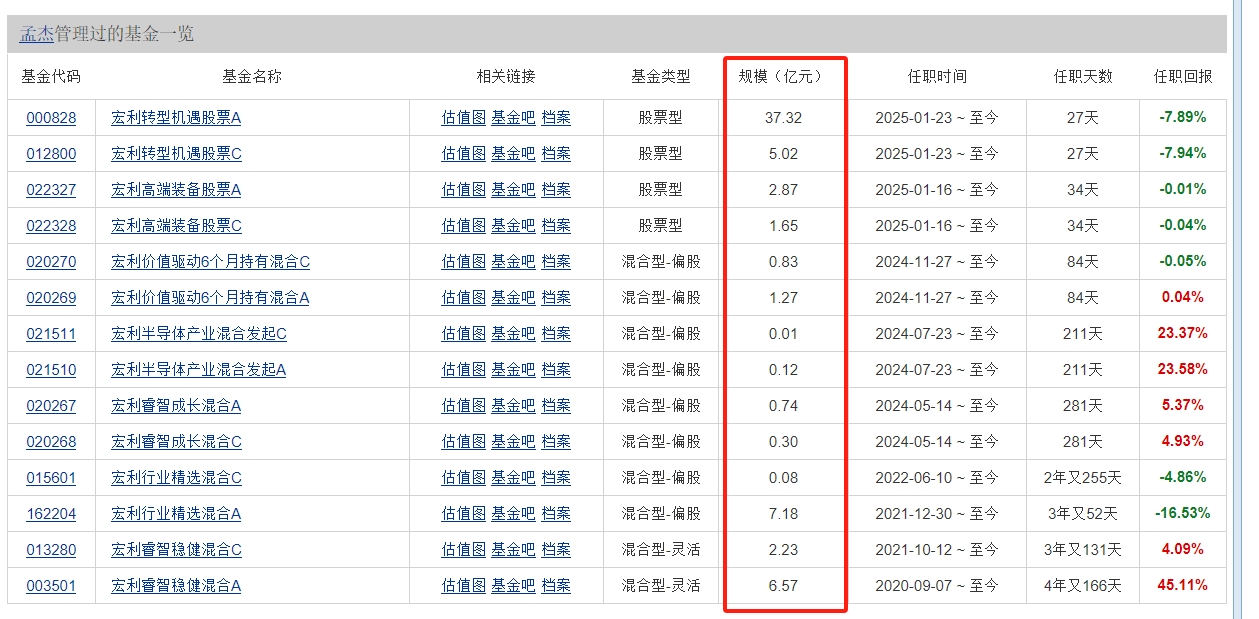Viewport: 1259px width, 619px height.
Task: Select the -16.53% tenure return value
Action: click(1184, 514)
